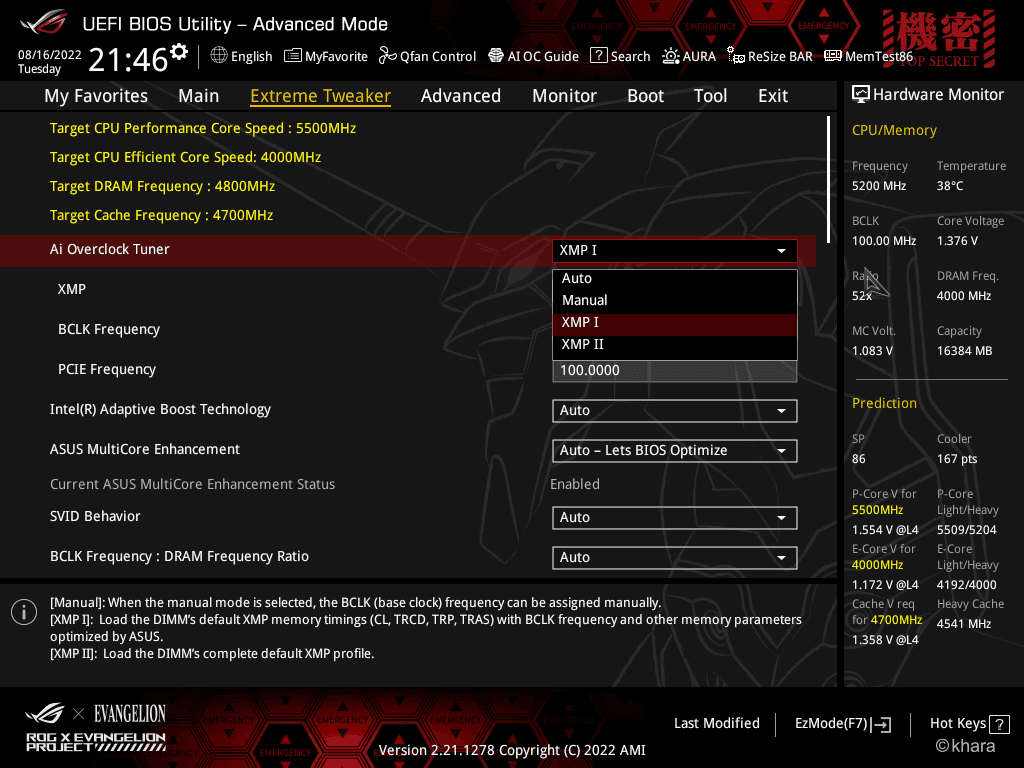Click the vertical scrollbar of settings list
This screenshot has width=1024, height=768.
point(828,180)
